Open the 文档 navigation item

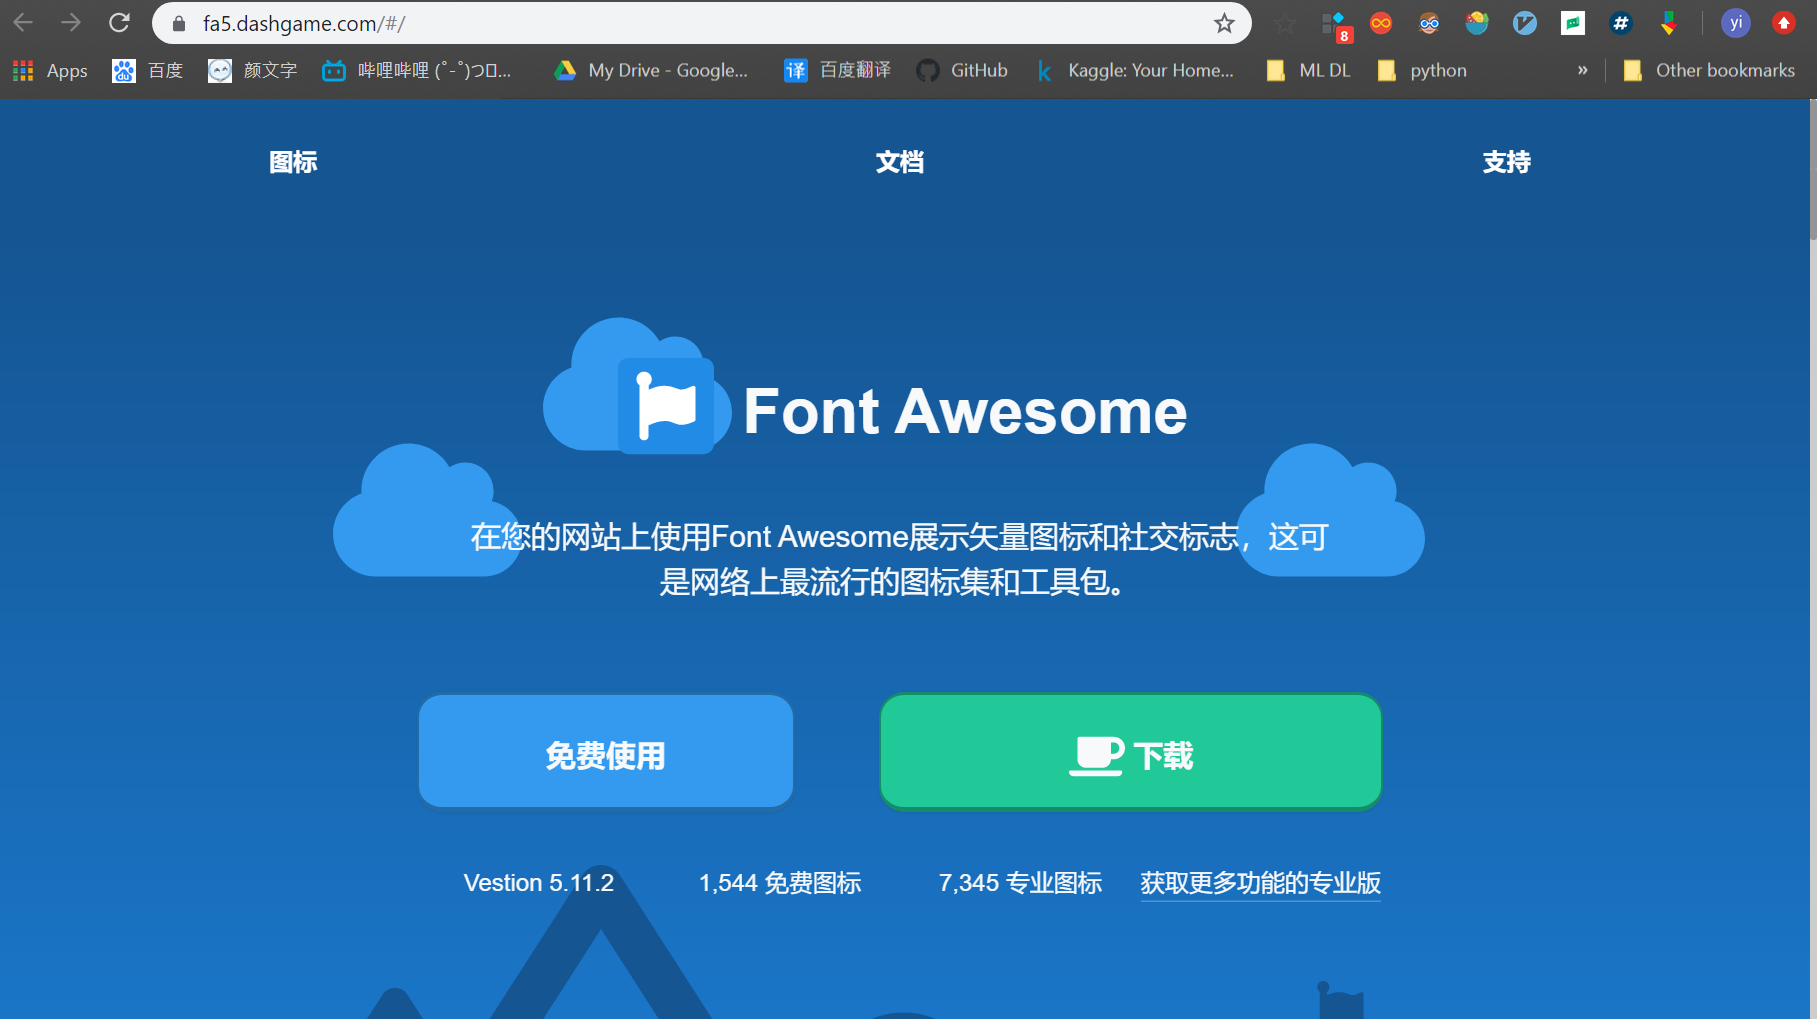tap(900, 162)
